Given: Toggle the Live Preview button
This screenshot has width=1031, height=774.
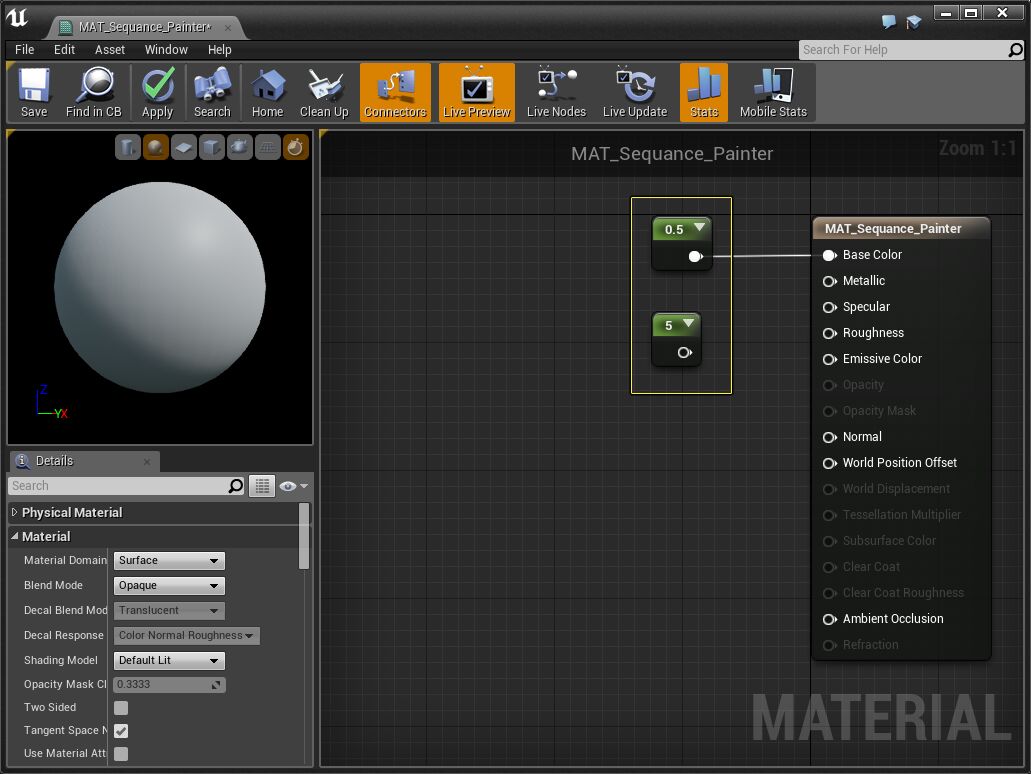Looking at the screenshot, I should 476,93.
